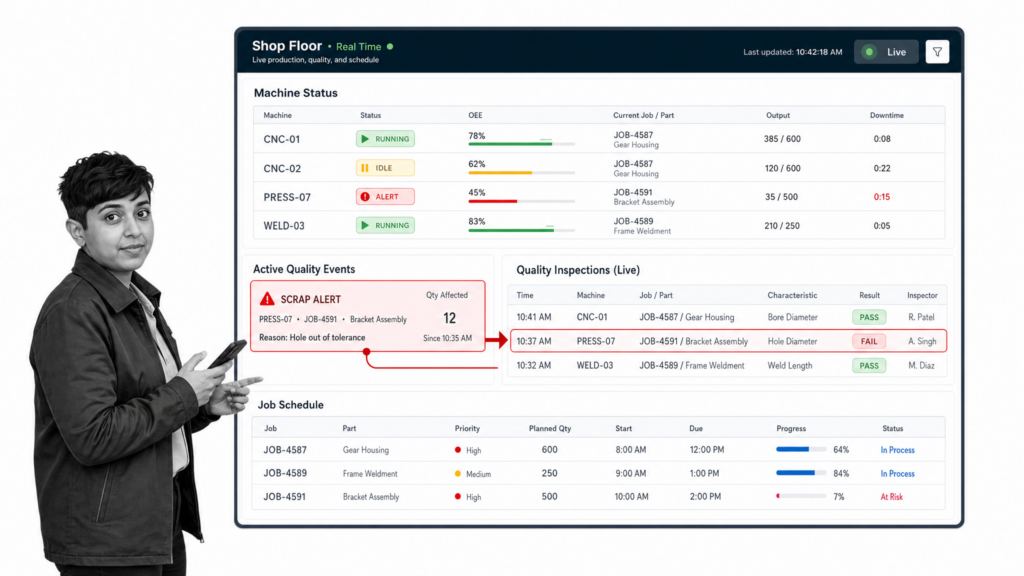
Task: Click the 35 / 500 output value
Action: (x=782, y=197)
